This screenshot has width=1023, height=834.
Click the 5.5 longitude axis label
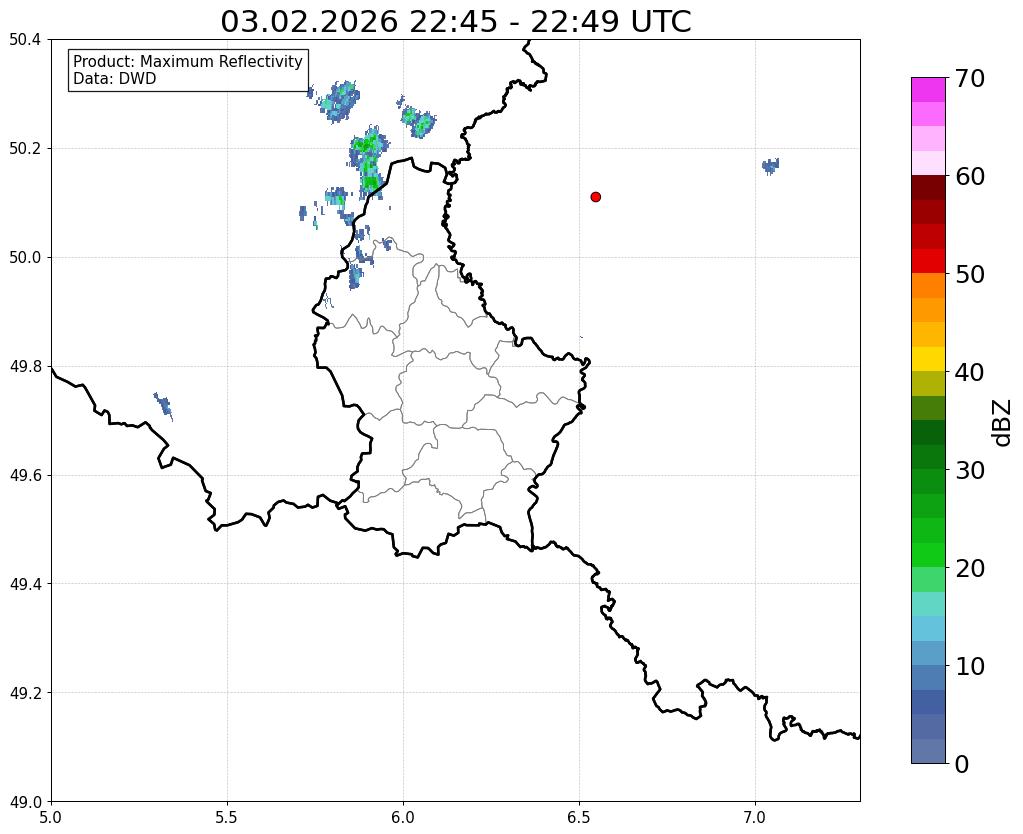(227, 817)
